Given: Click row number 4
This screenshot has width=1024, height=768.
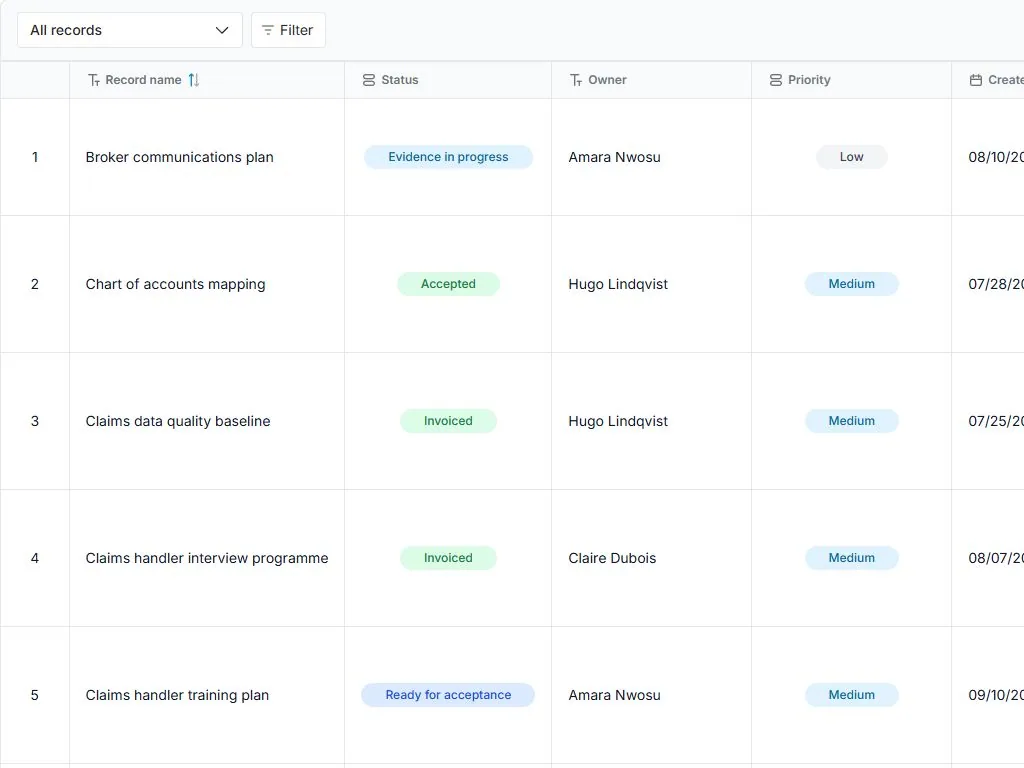Looking at the screenshot, I should (x=35, y=558).
